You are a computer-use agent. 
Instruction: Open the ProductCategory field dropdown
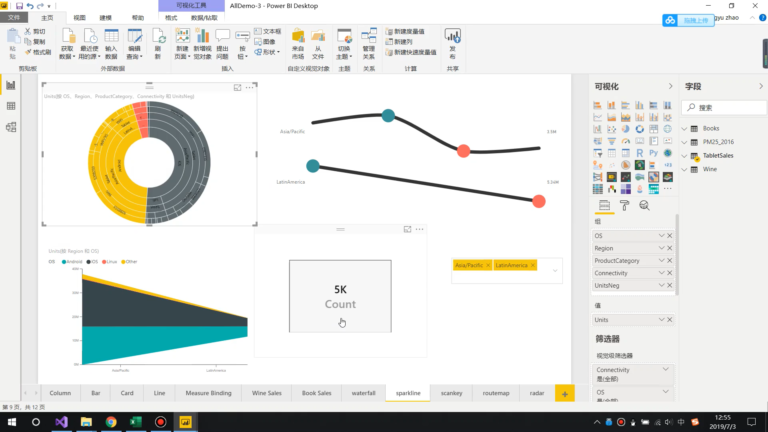(x=661, y=261)
